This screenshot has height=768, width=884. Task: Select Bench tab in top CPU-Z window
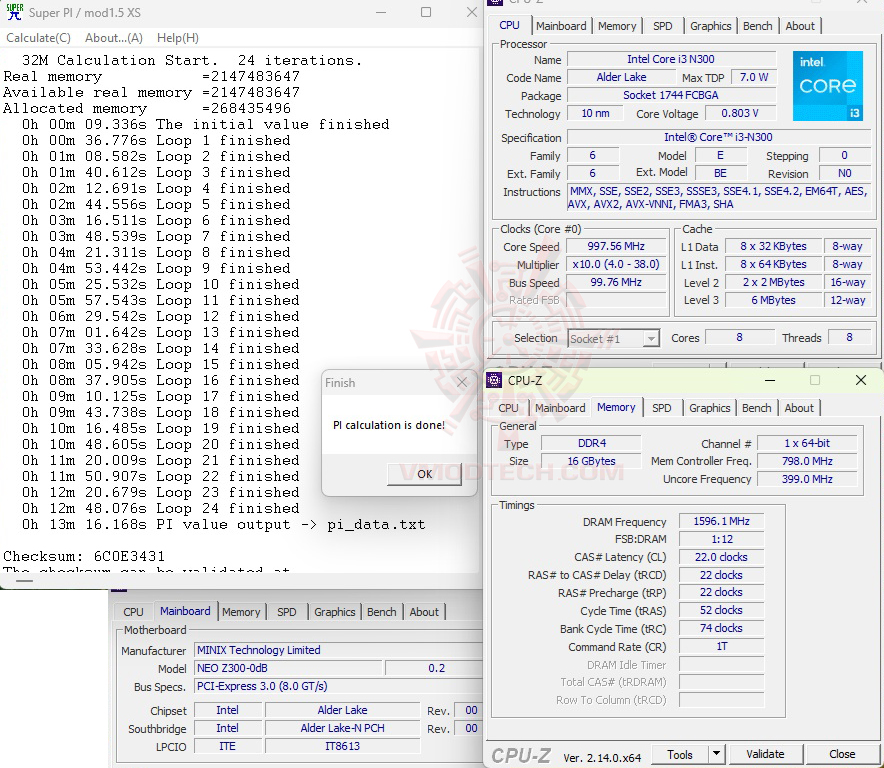click(758, 26)
